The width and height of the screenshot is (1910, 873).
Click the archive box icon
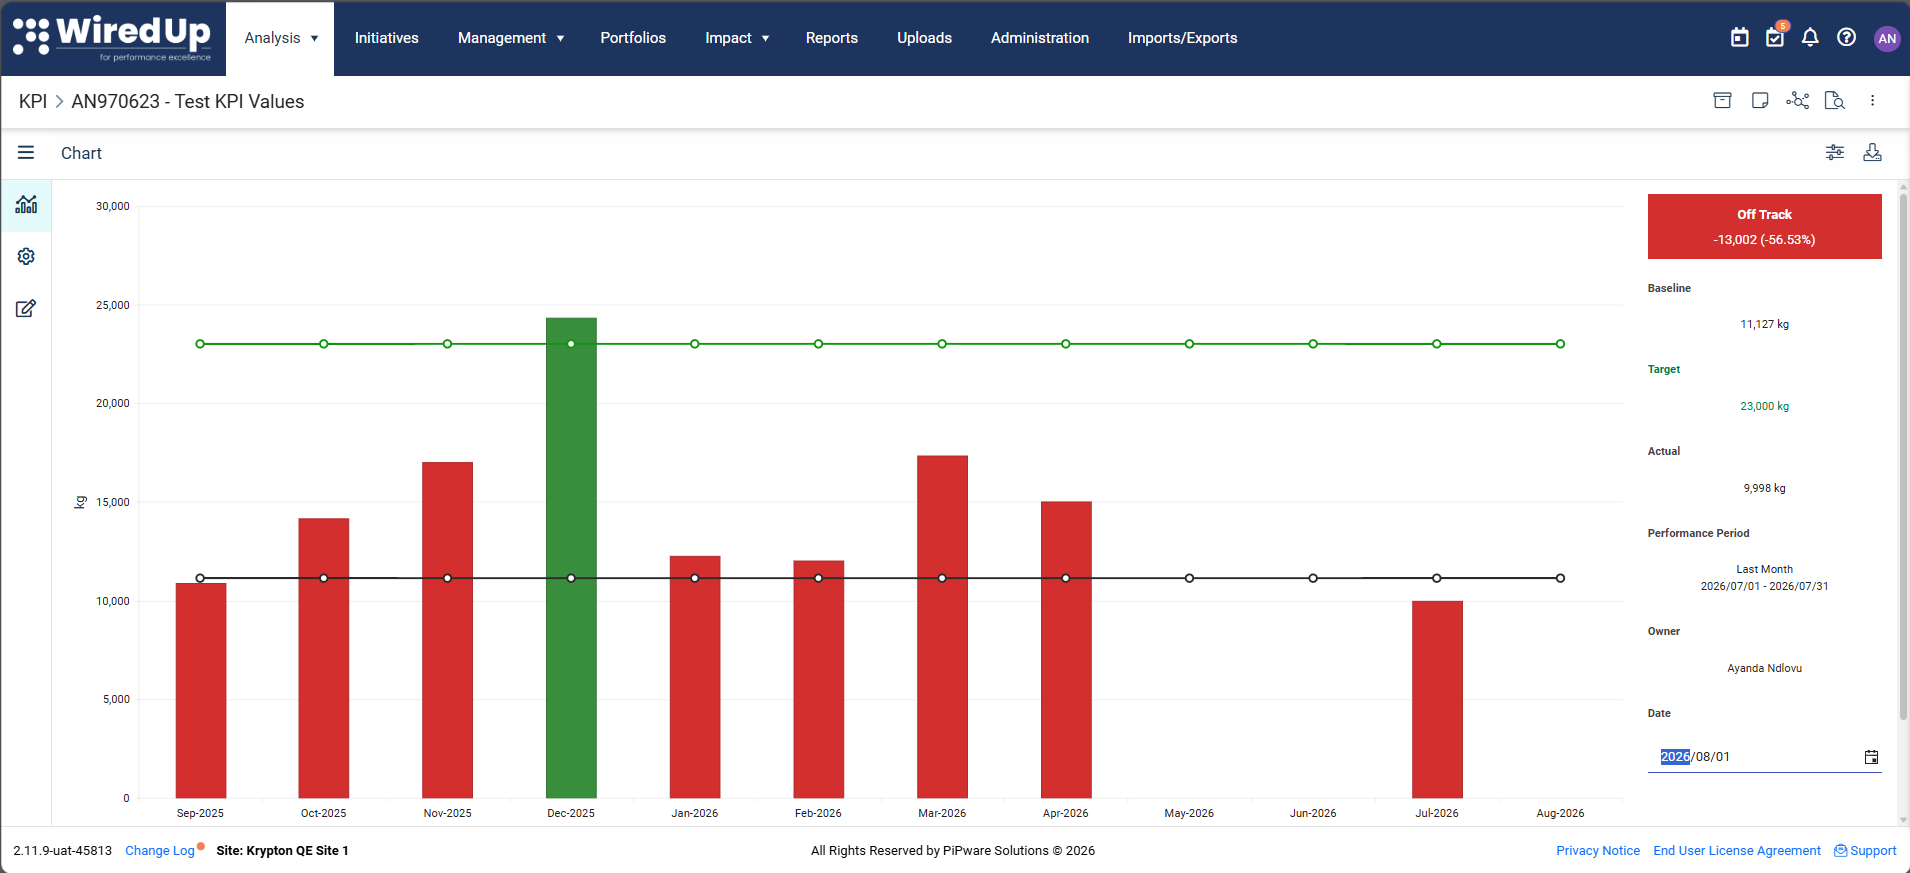(1722, 100)
